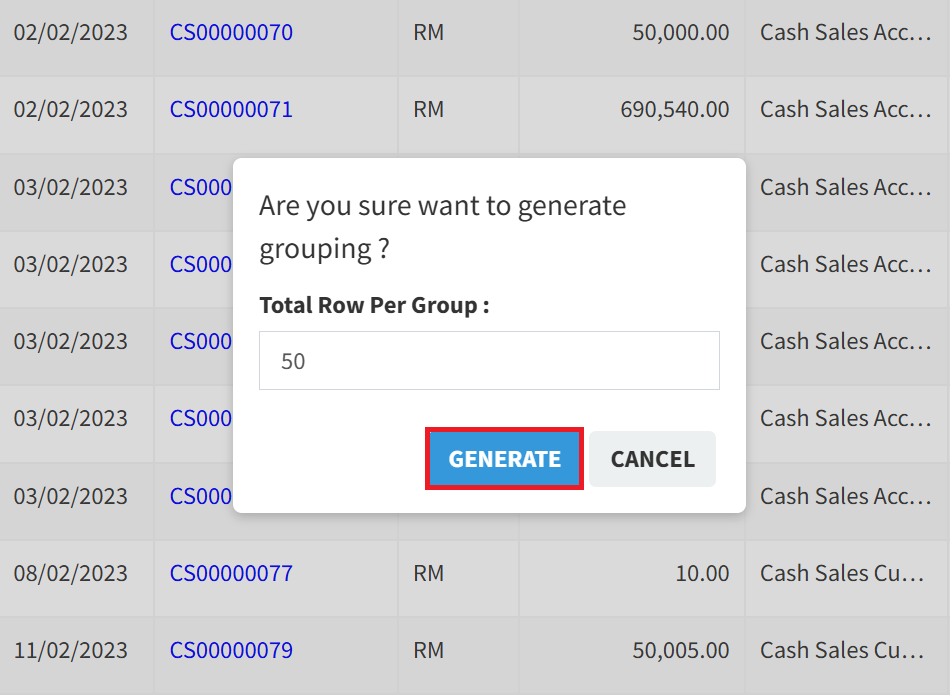The image size is (950, 695).
Task: Select the 10.00 amount cell
Action: tap(702, 573)
